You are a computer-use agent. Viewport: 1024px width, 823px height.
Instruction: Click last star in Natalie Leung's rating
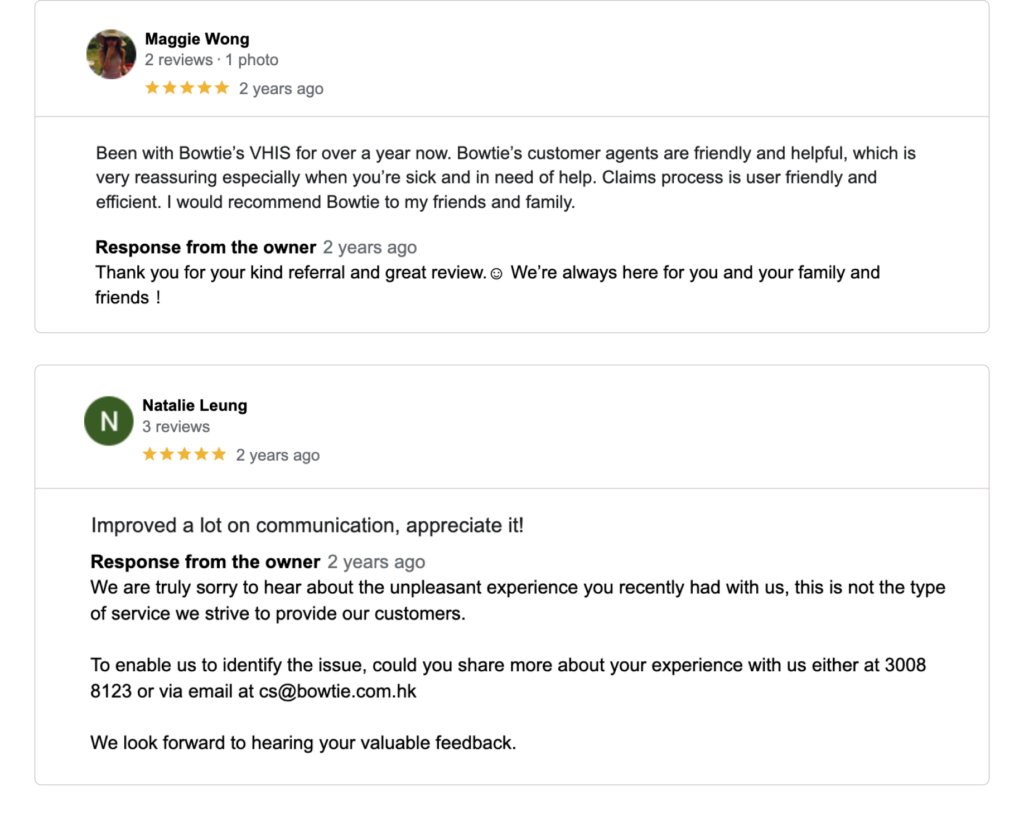219,454
